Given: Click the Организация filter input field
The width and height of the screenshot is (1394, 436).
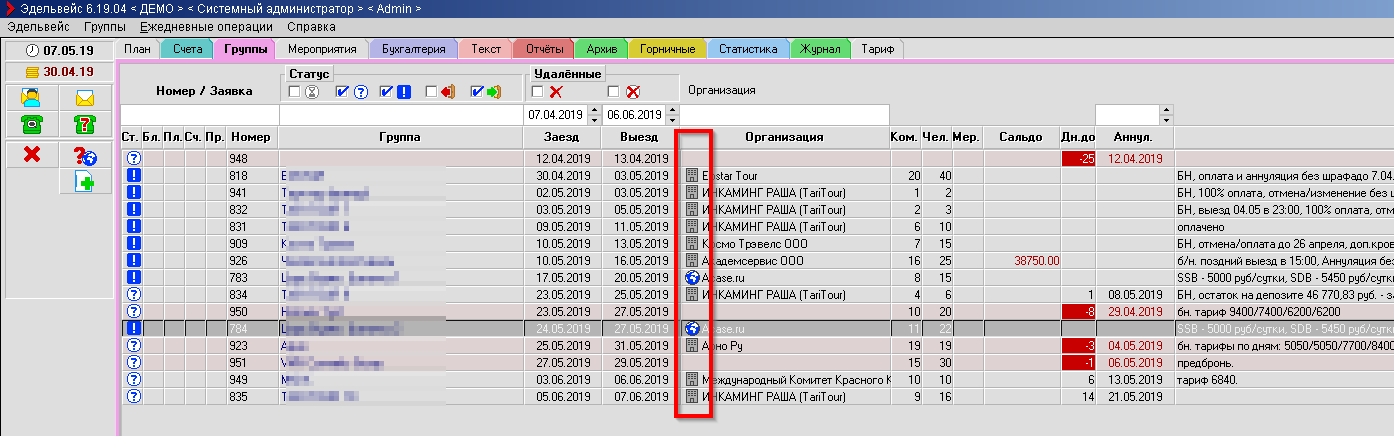Looking at the screenshot, I should [x=783, y=115].
